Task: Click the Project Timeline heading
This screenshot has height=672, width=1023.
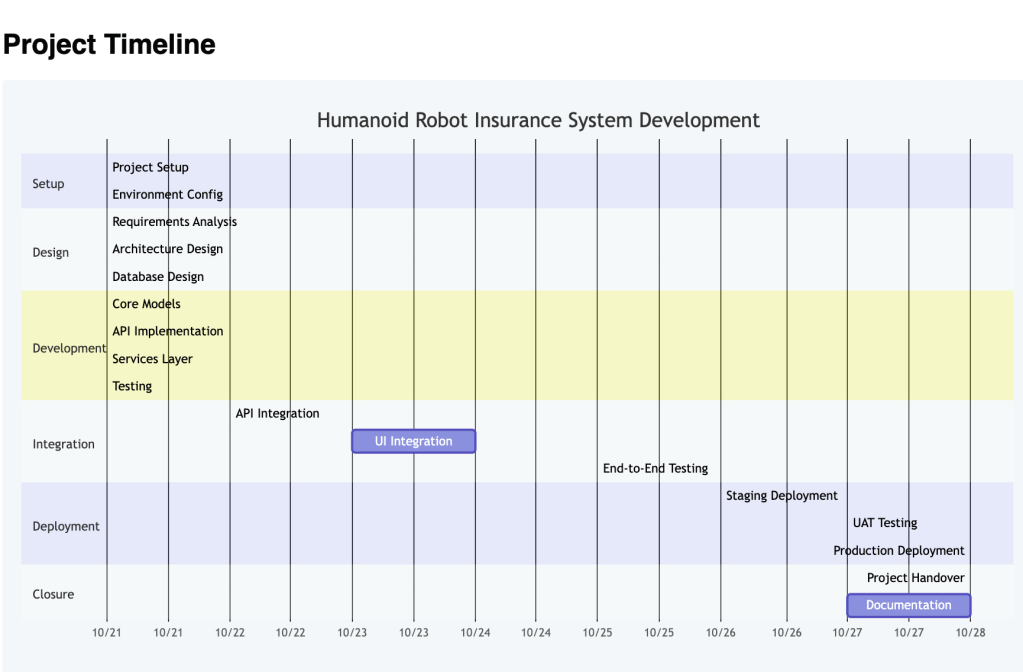Action: point(109,44)
